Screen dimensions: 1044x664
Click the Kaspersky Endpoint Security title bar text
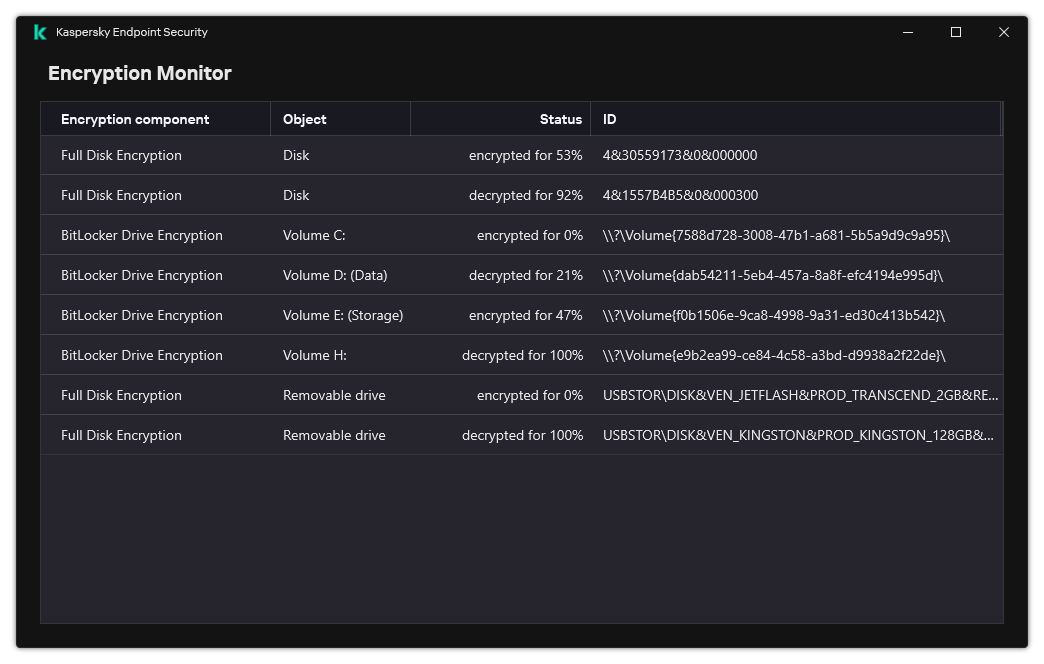132,32
